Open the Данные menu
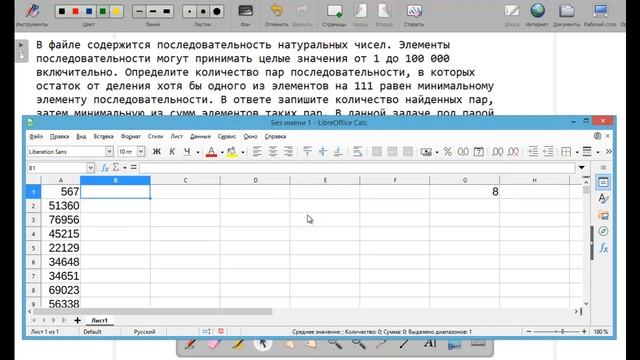This screenshot has height=360, width=640. pyautogui.click(x=200, y=136)
